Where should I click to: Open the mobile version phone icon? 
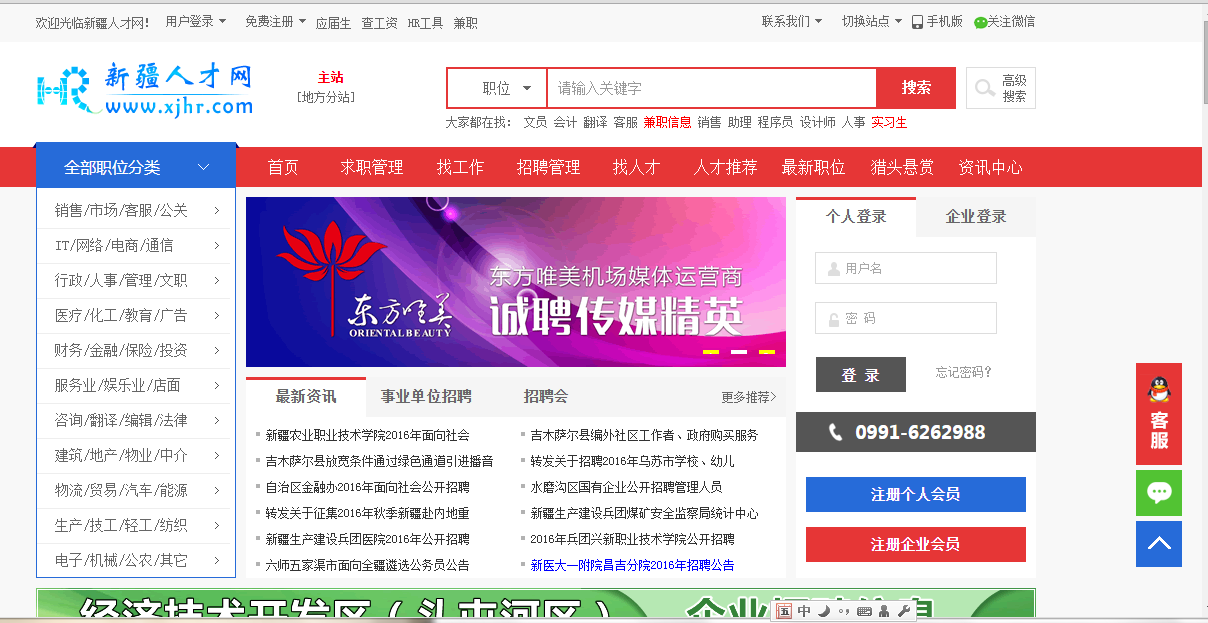(917, 22)
